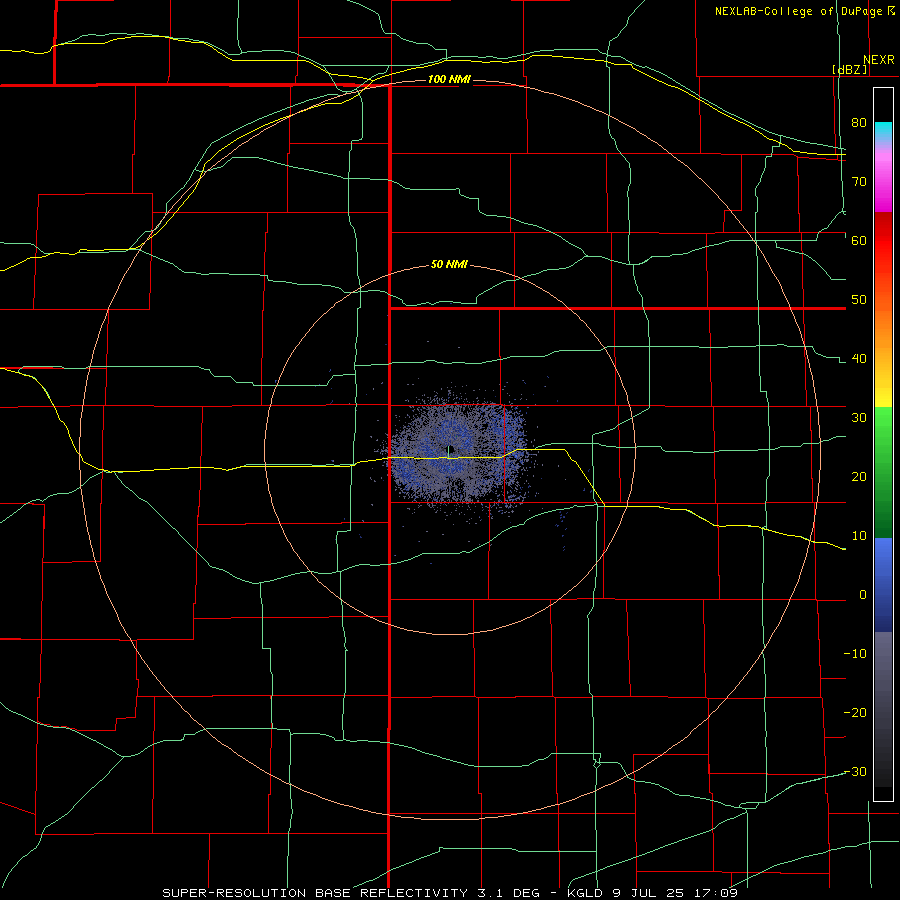Click the [dBZ] units label

click(850, 69)
